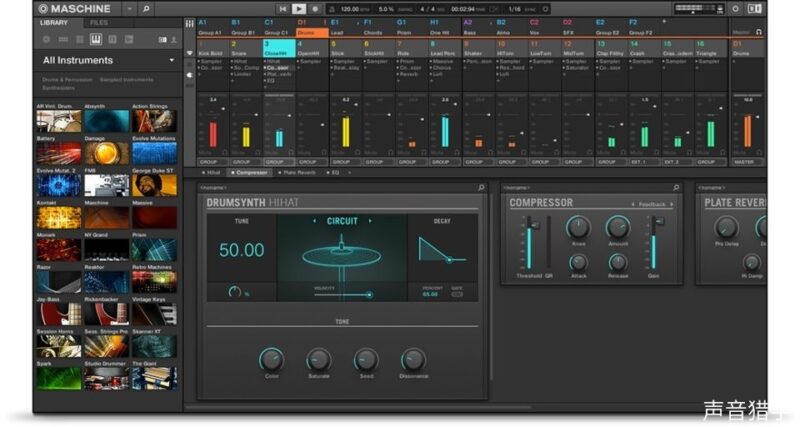Select the Massive instrument thumbnail
Image resolution: width=800 pixels, height=427 pixels.
point(155,217)
